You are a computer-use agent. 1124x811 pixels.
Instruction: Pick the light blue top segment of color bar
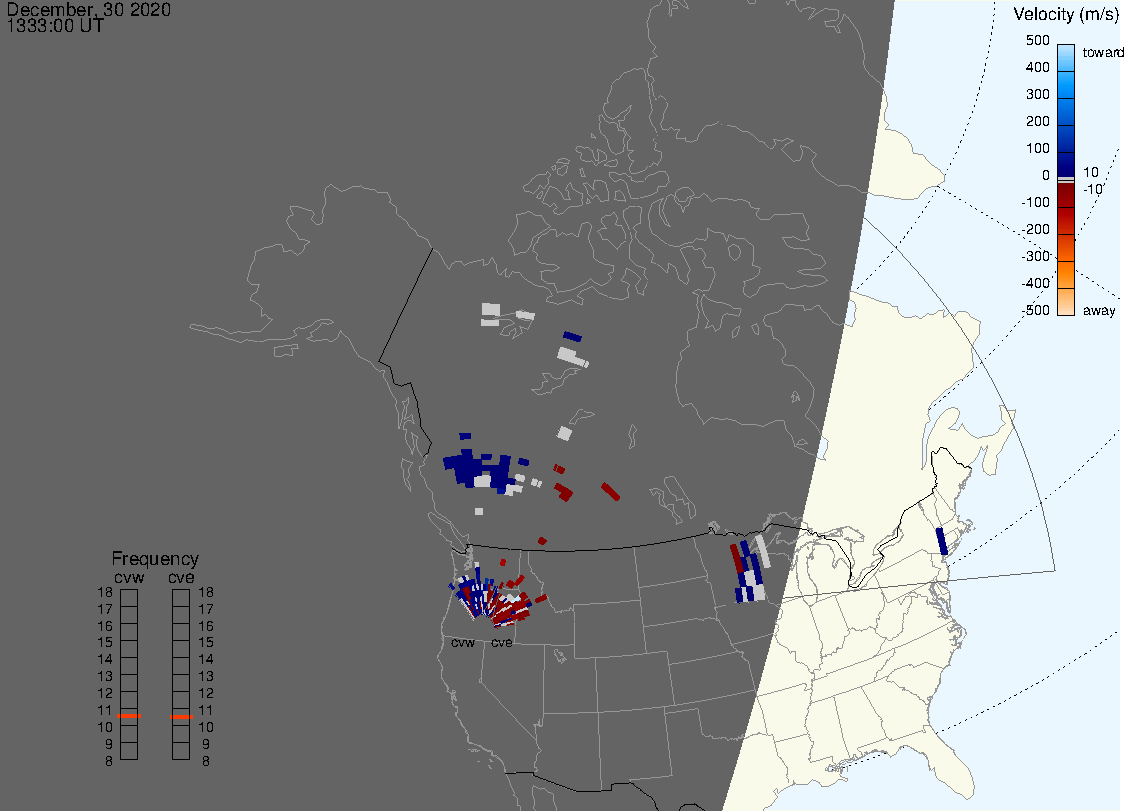(x=1066, y=58)
